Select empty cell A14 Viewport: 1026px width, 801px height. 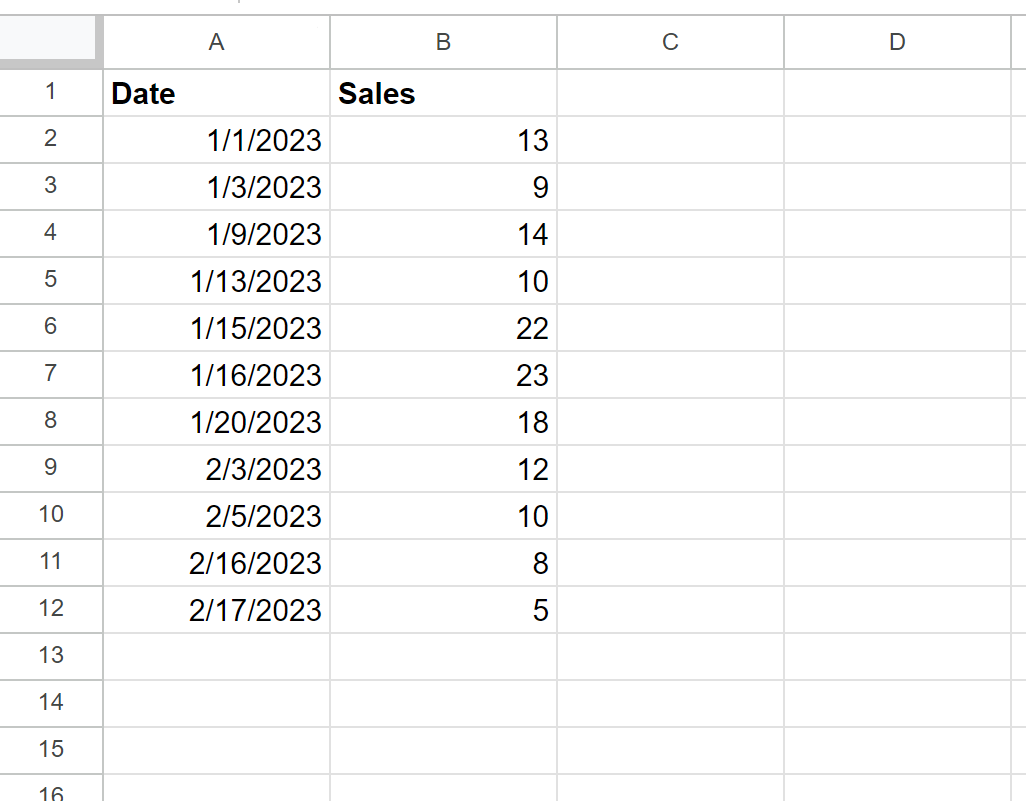217,703
